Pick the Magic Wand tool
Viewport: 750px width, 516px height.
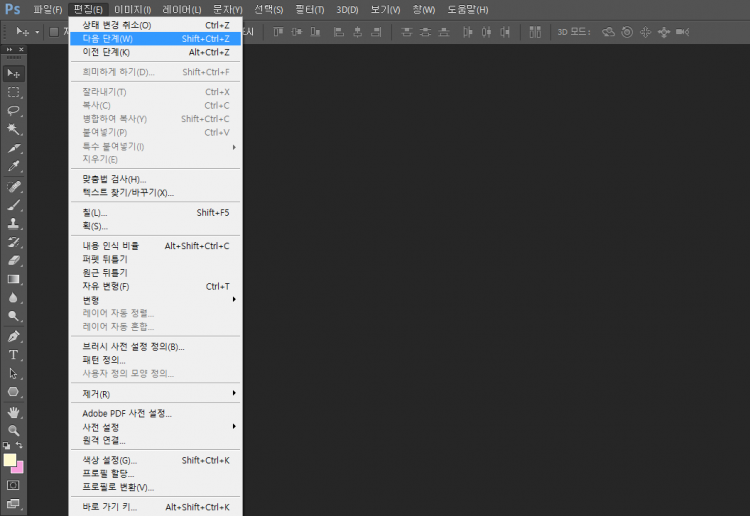[14, 129]
